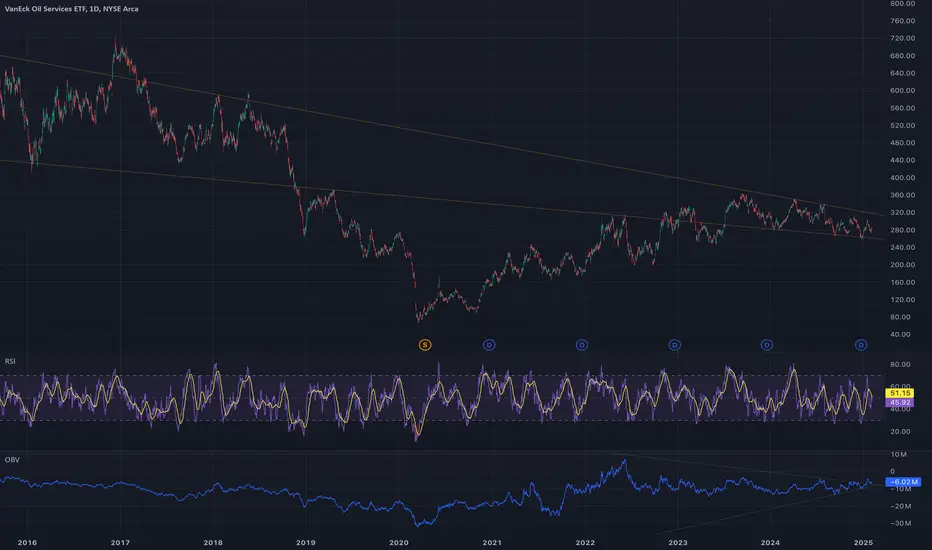932x550 pixels.
Task: Click the orange S split marker
Action: tap(425, 345)
